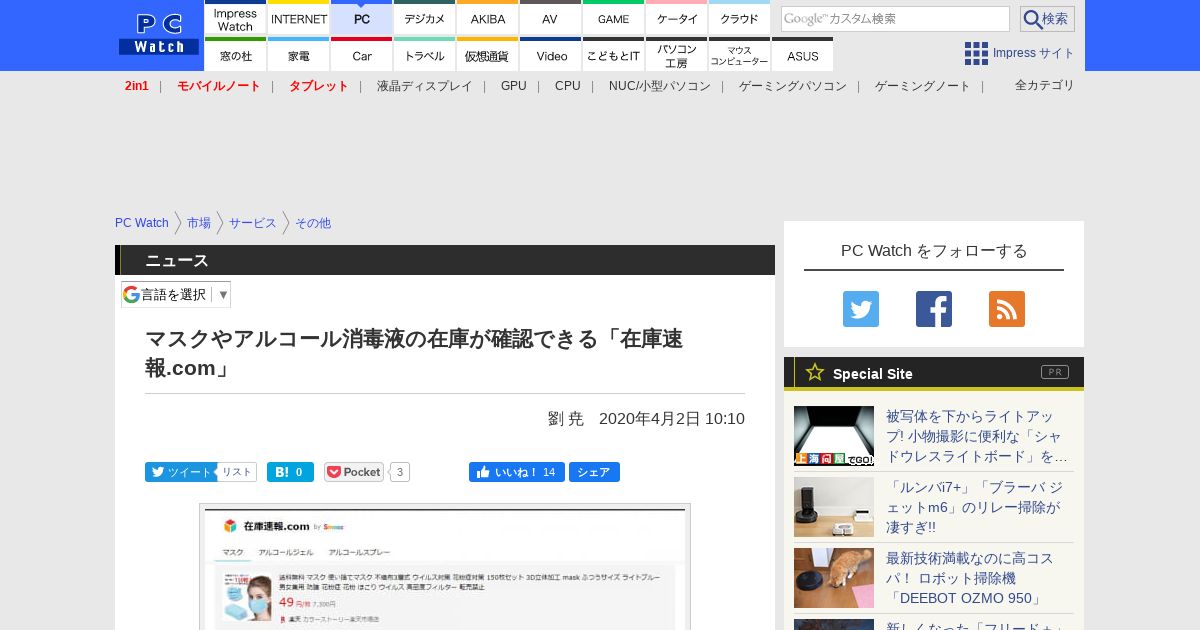Screen dimensions: 1200x630
Task: Open 全カテゴリ category list
Action: [x=1044, y=86]
